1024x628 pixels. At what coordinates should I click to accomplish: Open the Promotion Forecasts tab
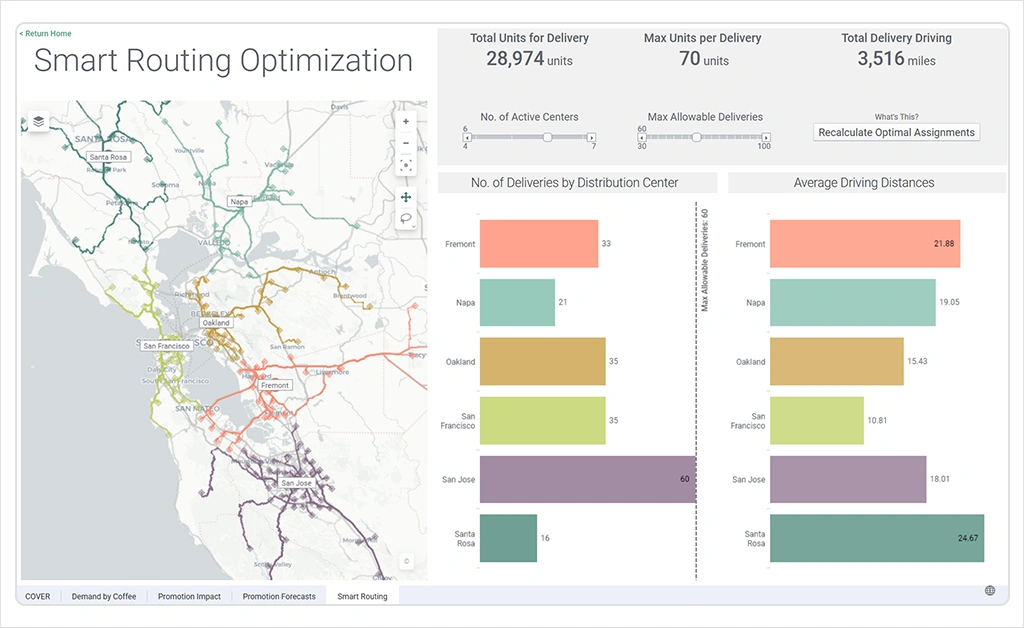279,596
